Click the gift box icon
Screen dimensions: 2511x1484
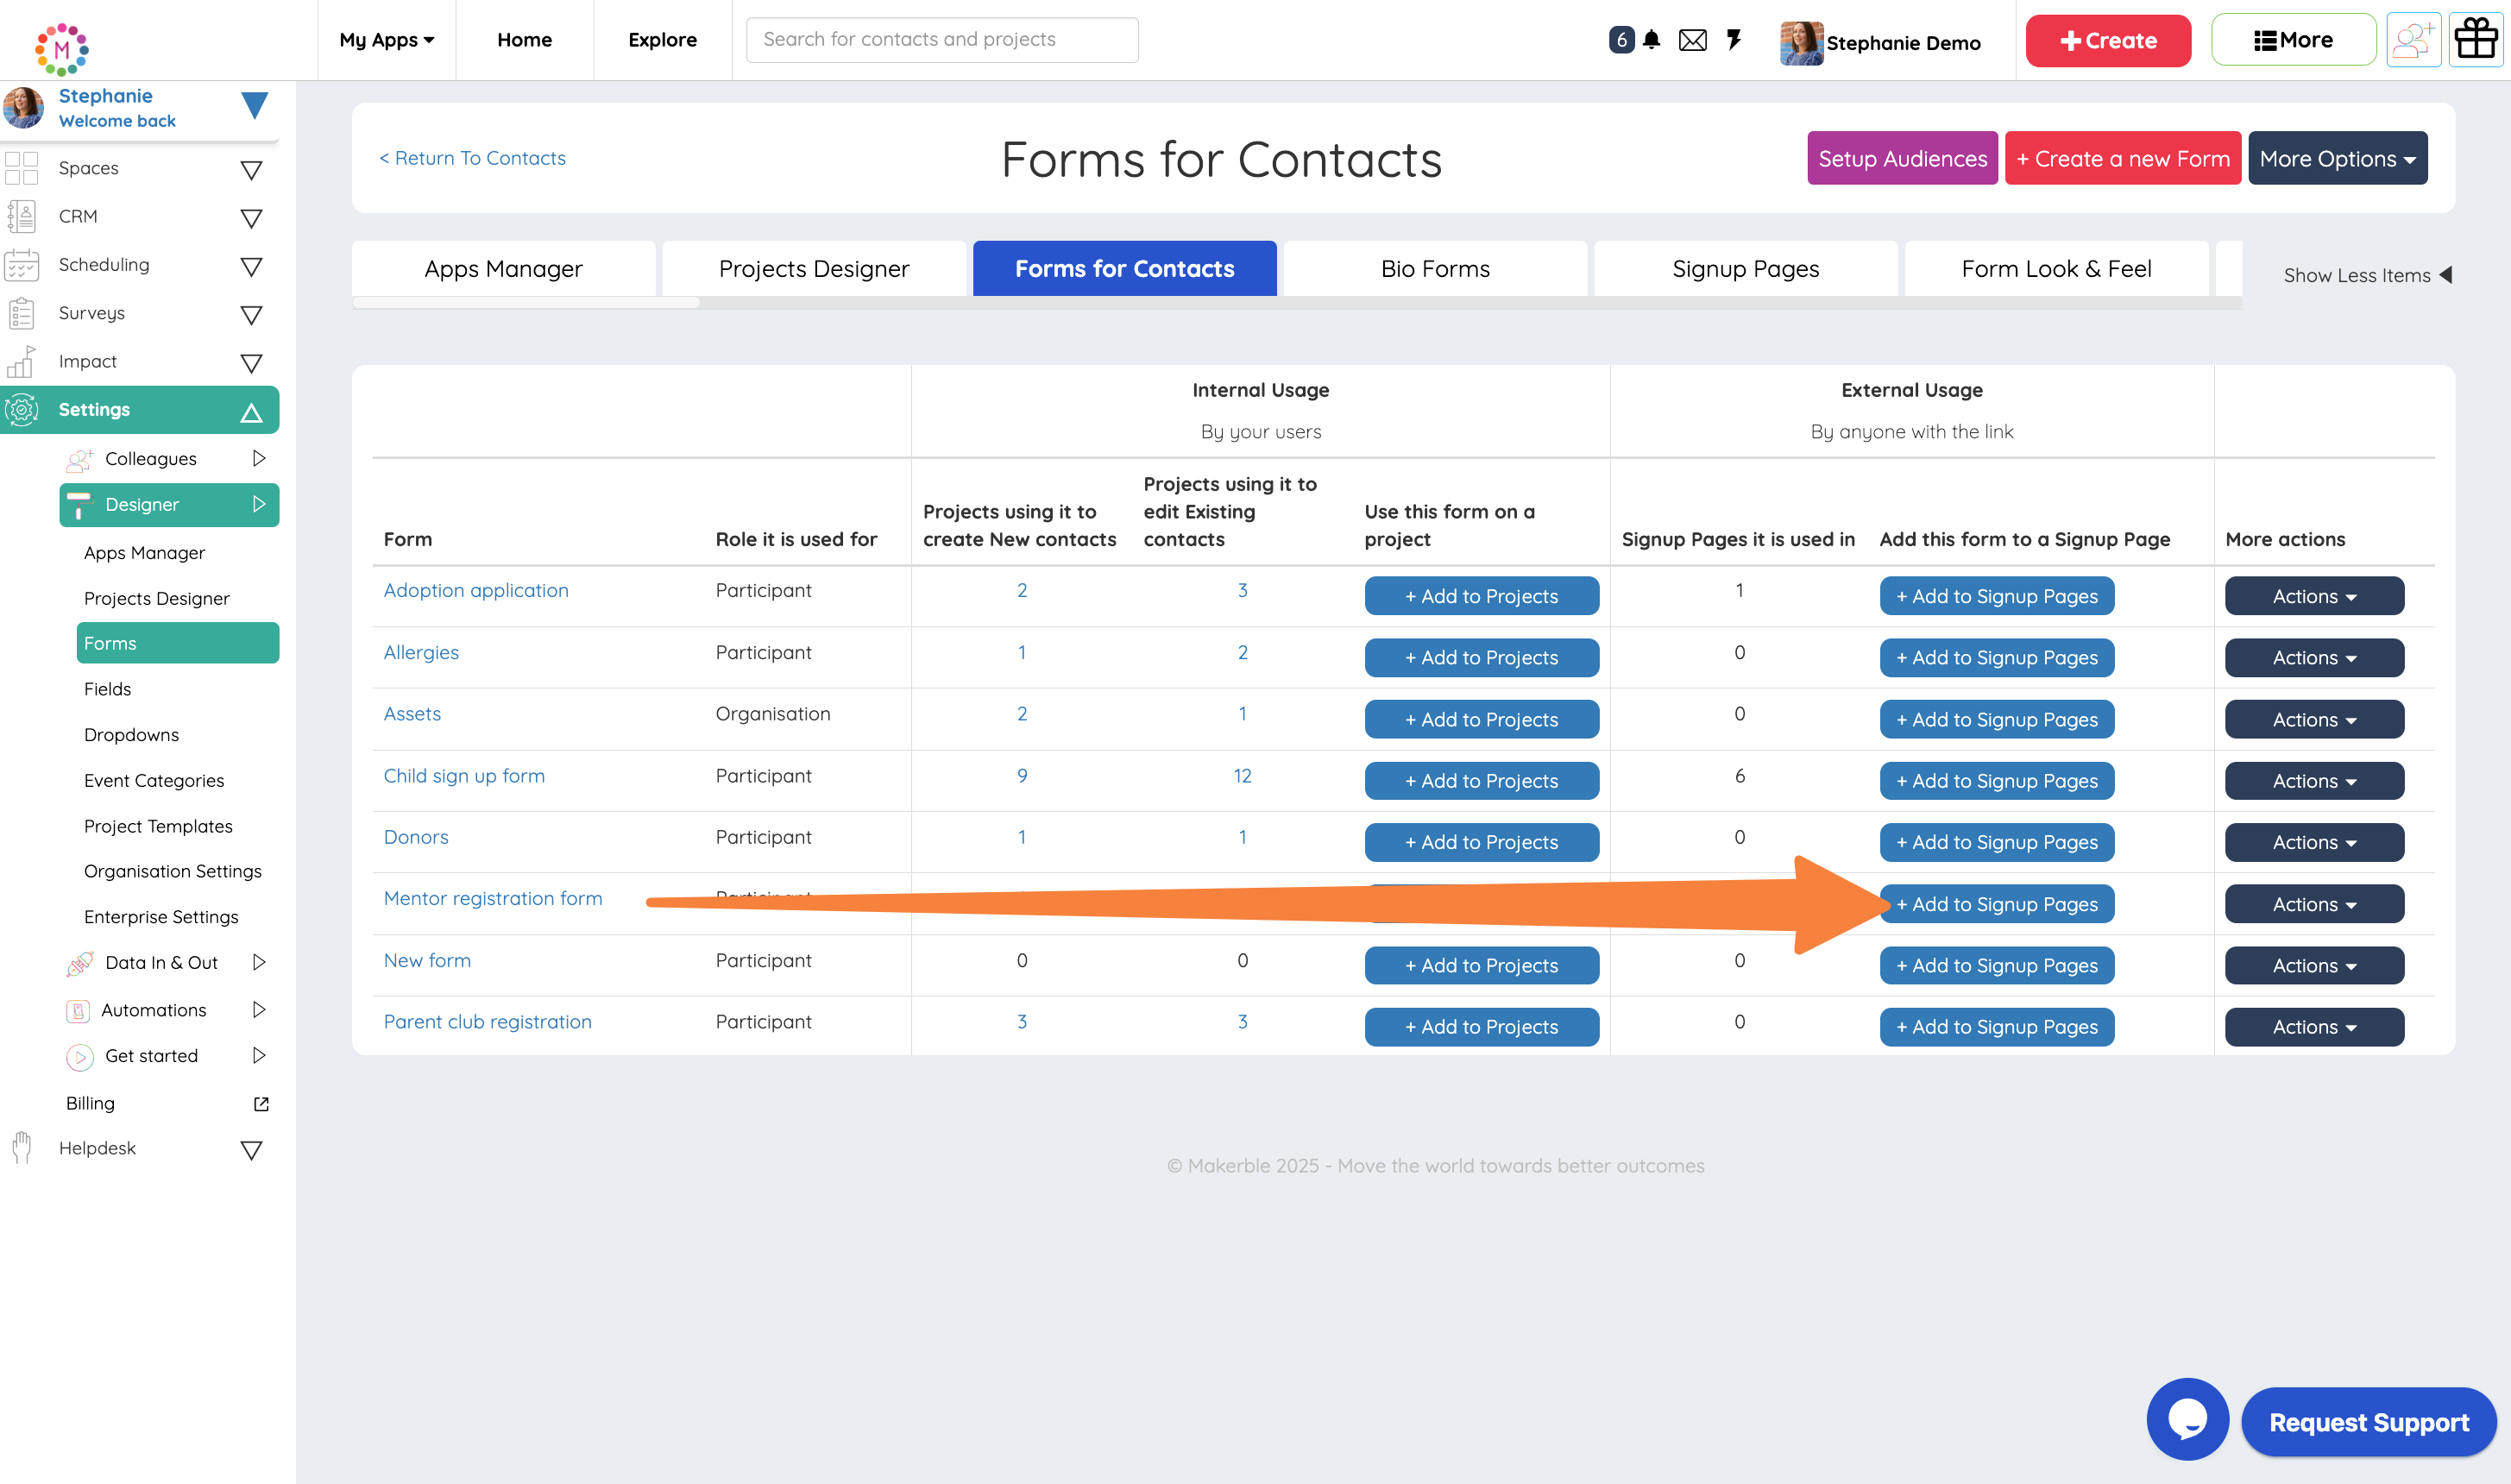click(2476, 40)
